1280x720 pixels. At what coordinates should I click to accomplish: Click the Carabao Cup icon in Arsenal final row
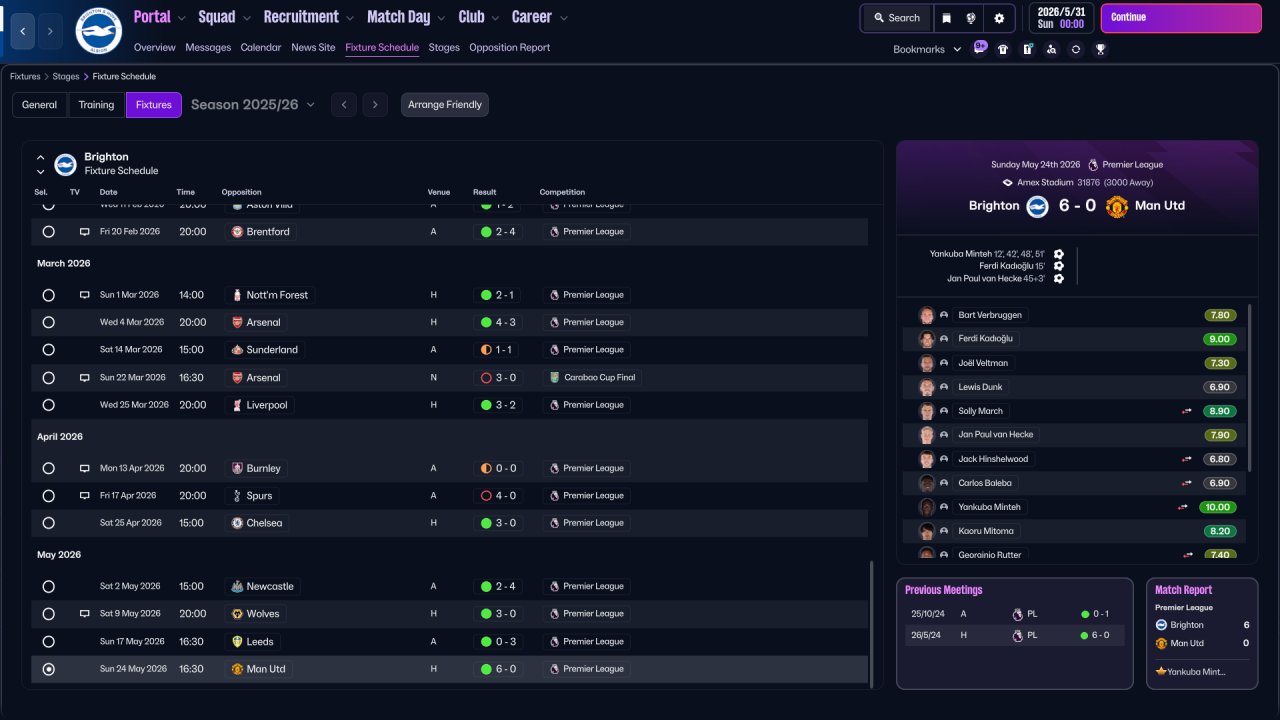click(x=554, y=378)
